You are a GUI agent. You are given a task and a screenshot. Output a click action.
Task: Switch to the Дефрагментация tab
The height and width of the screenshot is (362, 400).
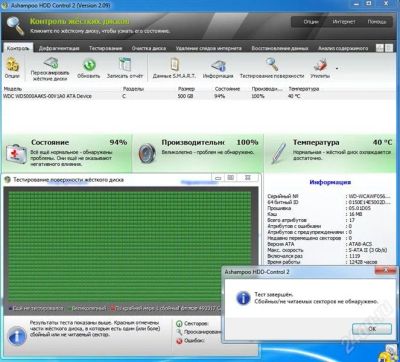click(59, 48)
